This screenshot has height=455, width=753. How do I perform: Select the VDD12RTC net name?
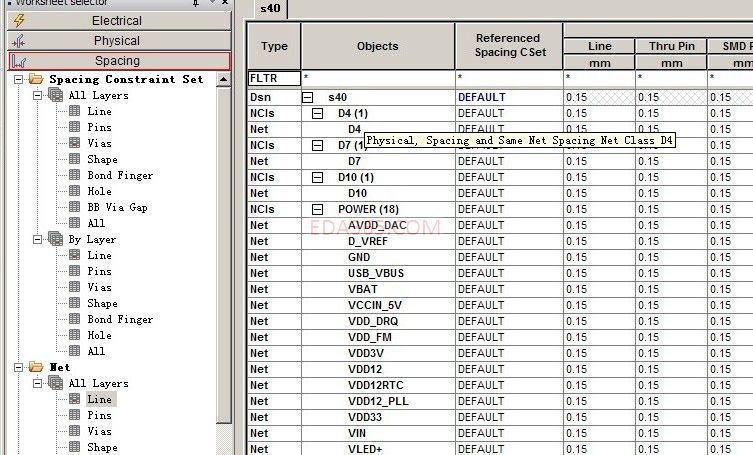pos(376,385)
